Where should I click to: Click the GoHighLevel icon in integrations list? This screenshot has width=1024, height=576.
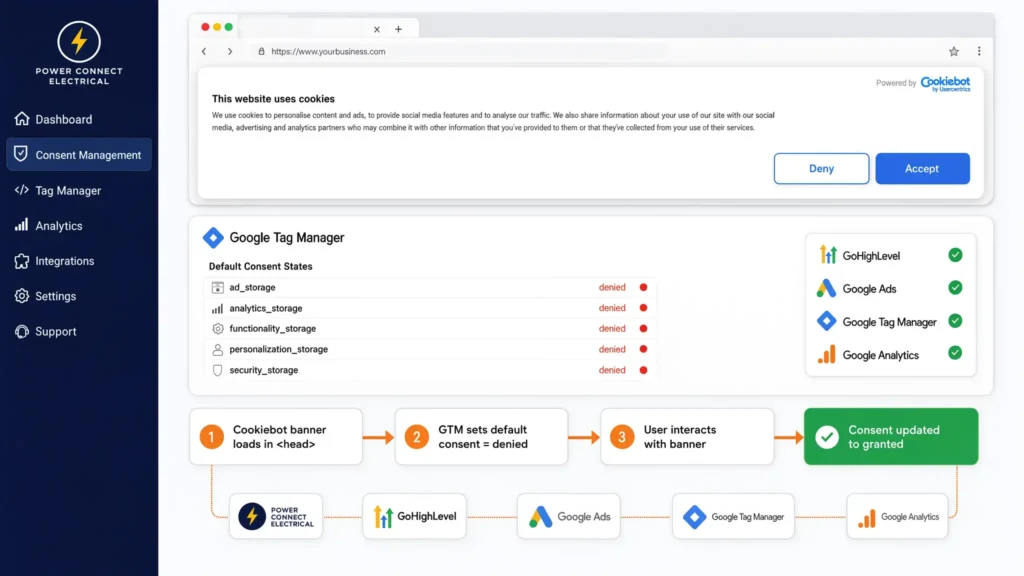[827, 255]
